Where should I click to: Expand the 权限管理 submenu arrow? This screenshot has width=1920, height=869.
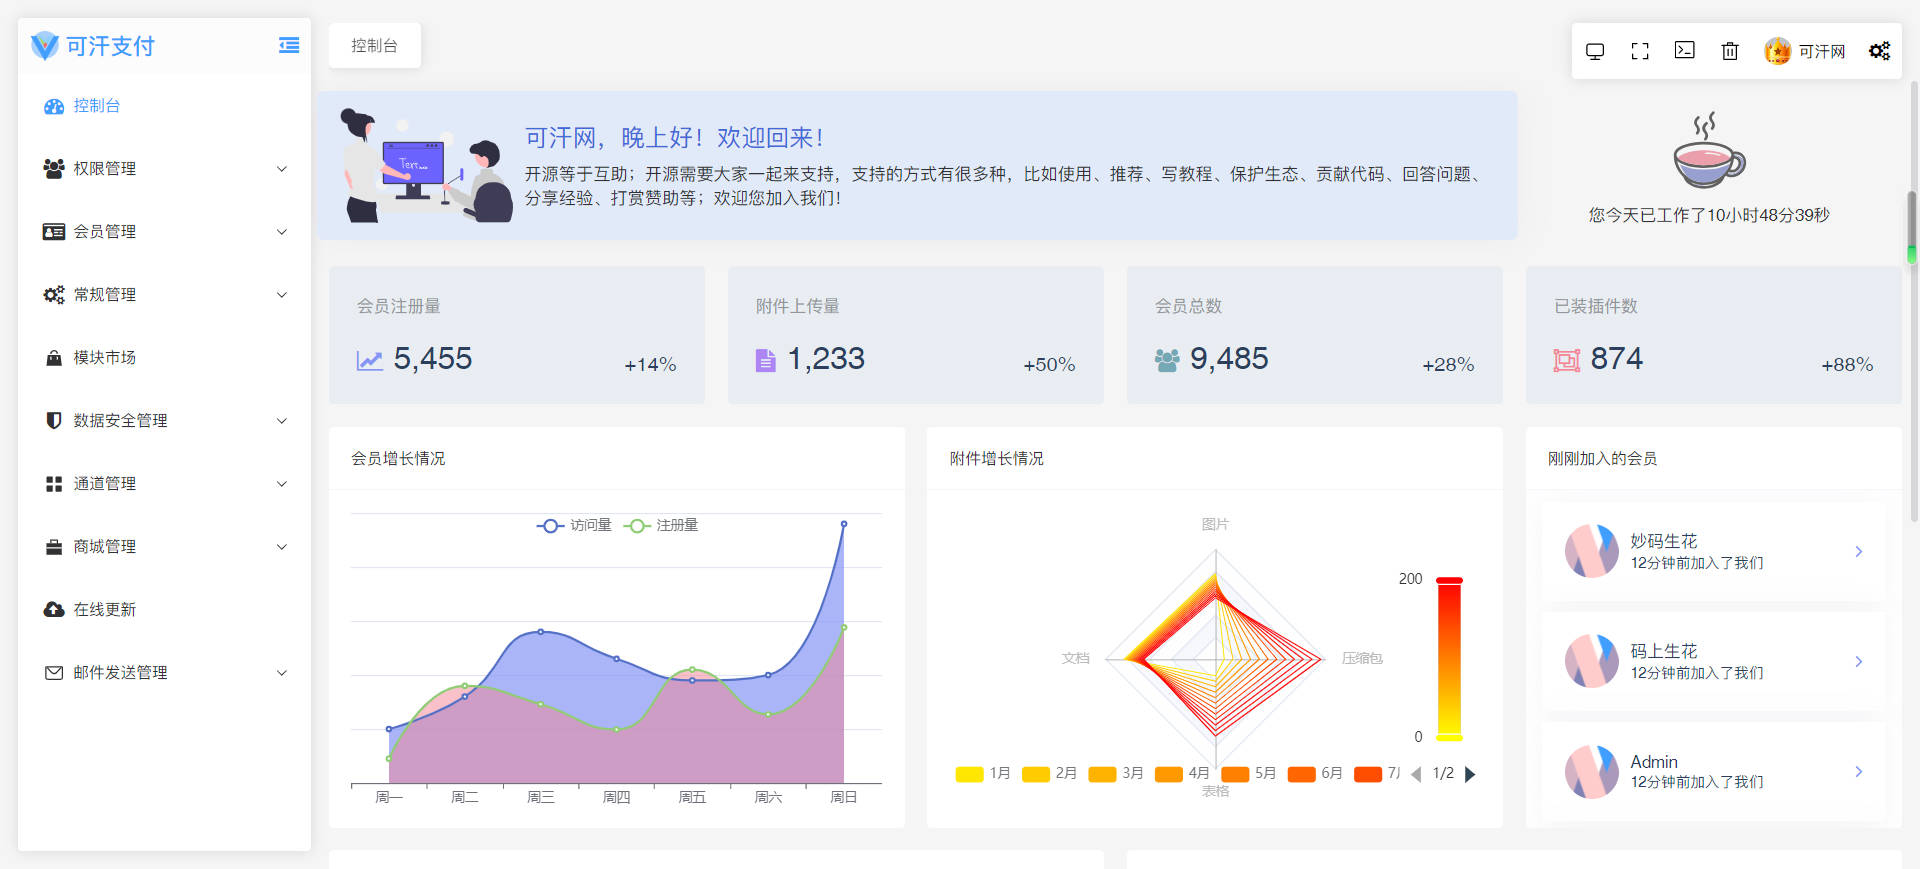pyautogui.click(x=282, y=169)
